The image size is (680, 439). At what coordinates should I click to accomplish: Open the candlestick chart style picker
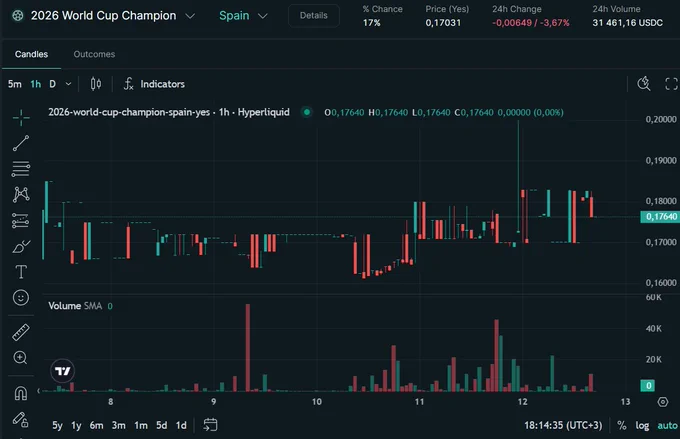(96, 84)
